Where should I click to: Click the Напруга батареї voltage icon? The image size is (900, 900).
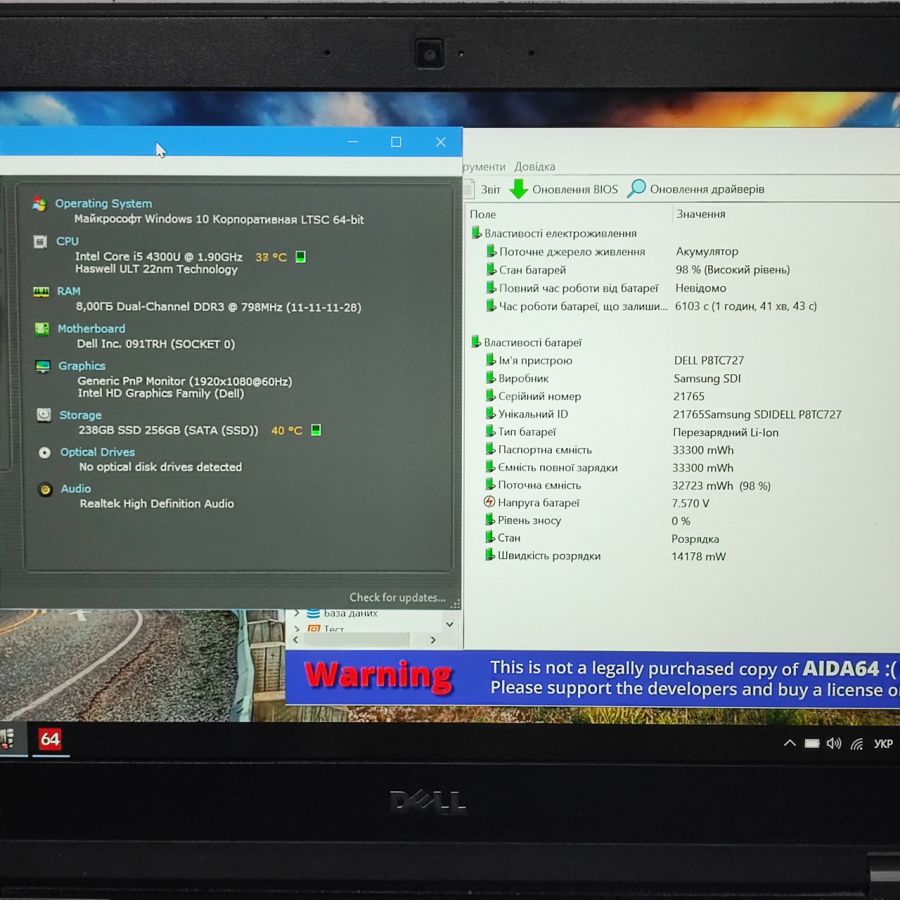point(489,502)
